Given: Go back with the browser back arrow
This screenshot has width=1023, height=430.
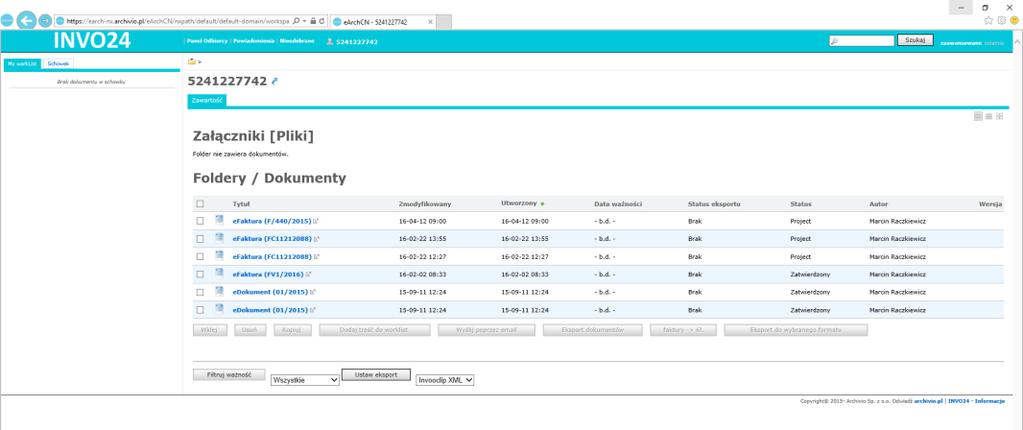Looking at the screenshot, I should pos(27,20).
